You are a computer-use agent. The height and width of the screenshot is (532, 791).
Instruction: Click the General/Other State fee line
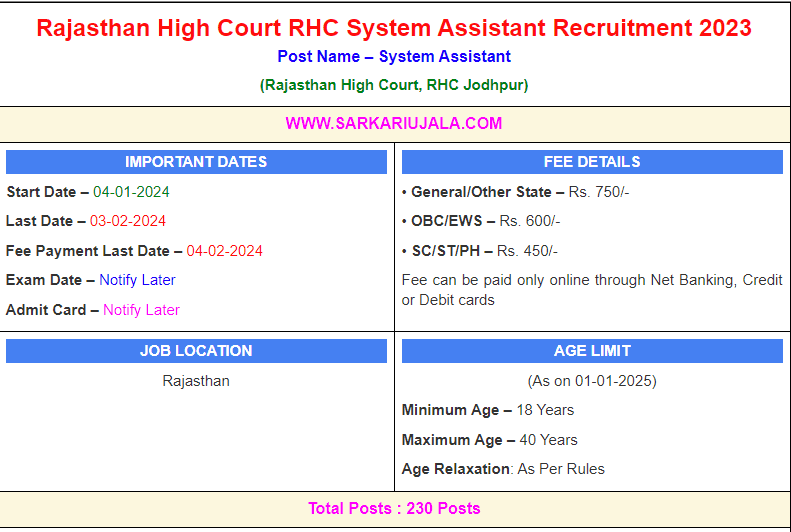coord(515,192)
